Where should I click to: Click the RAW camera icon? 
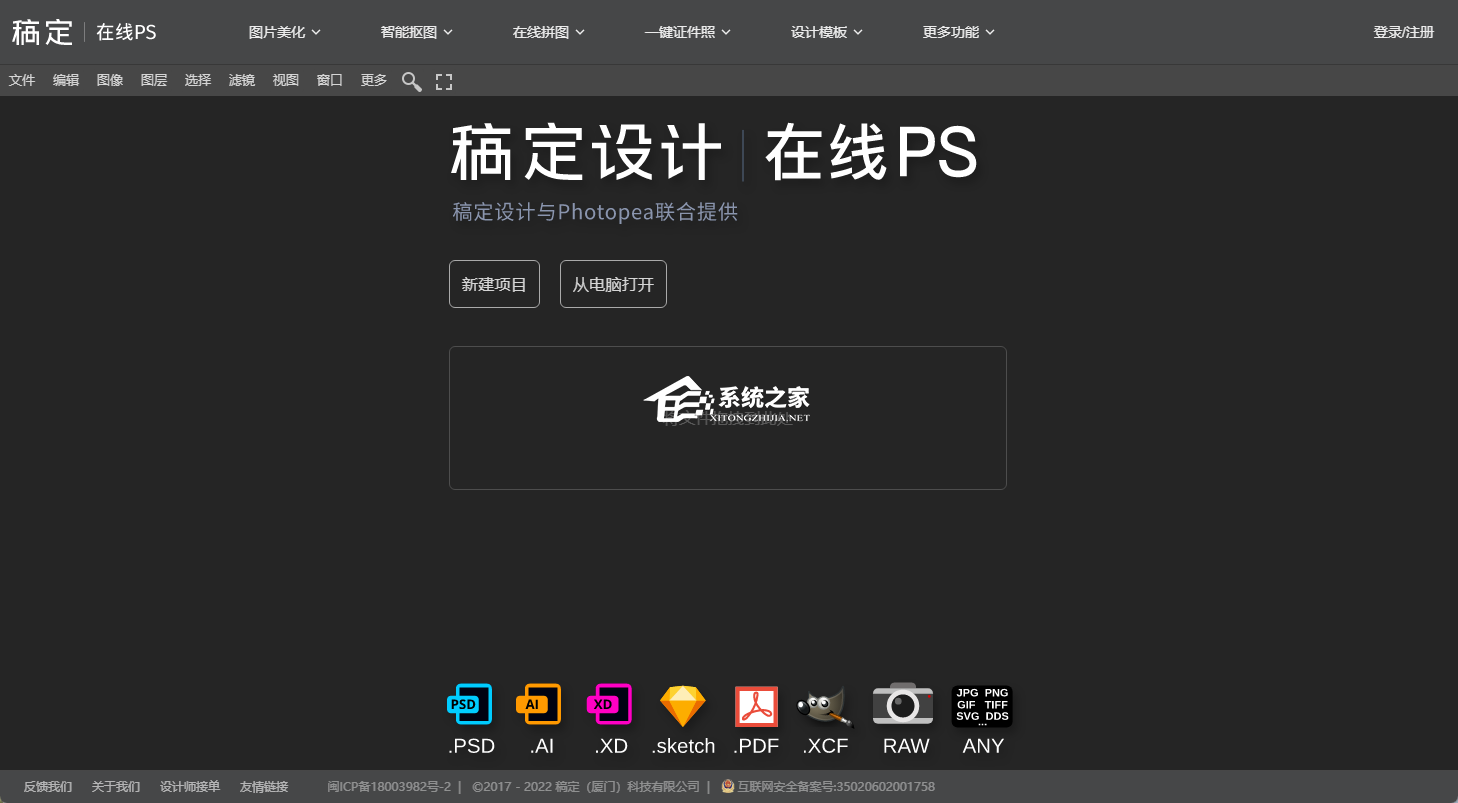point(903,704)
